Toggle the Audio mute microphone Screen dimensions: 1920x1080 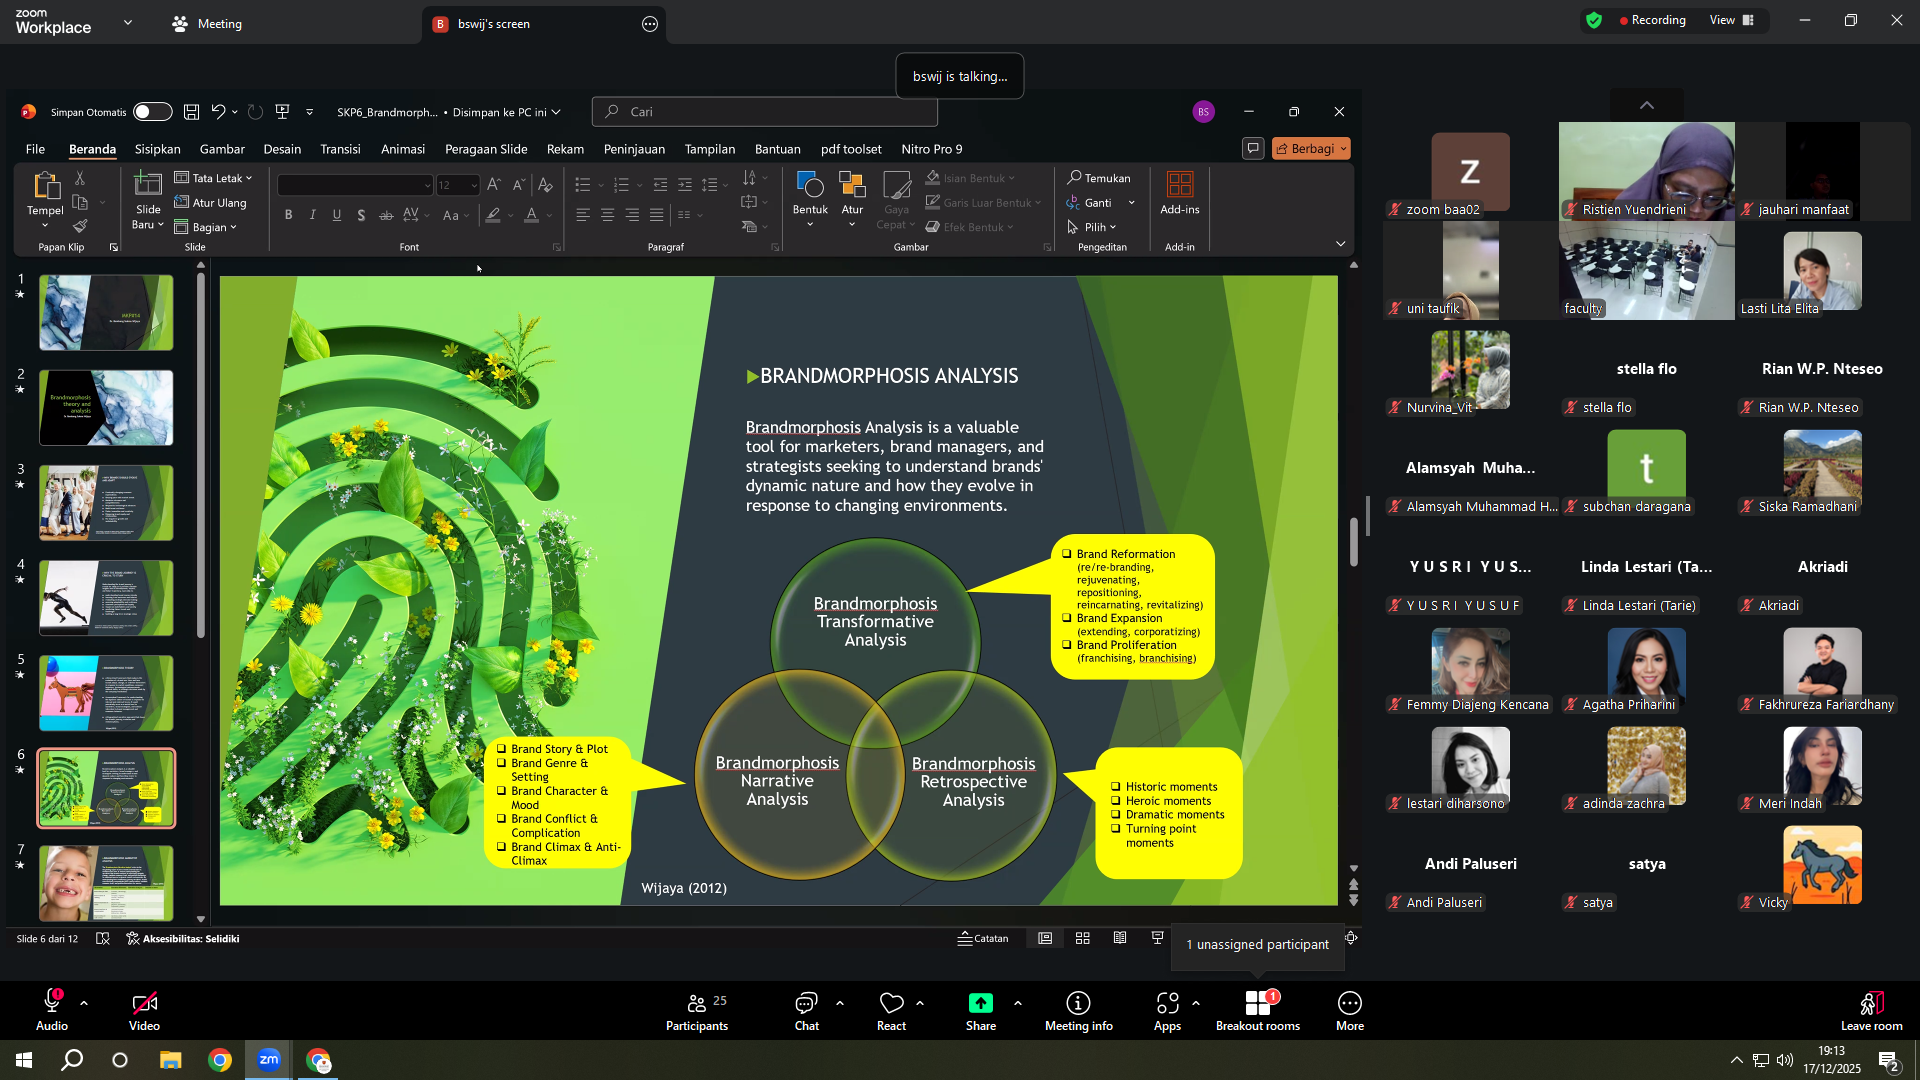[x=52, y=1002]
